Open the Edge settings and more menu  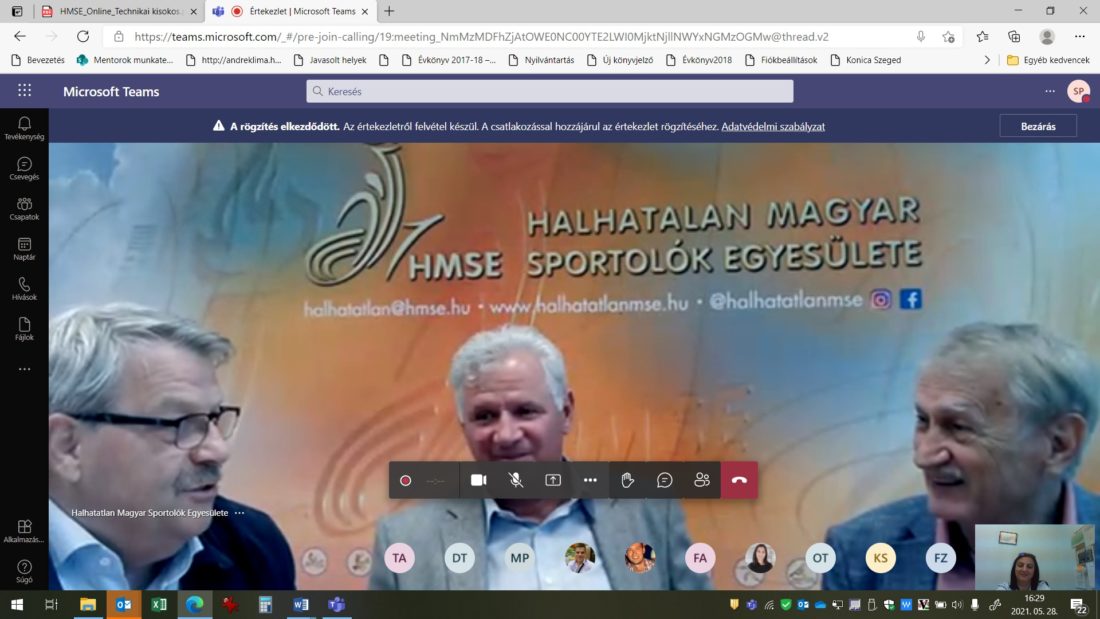pyautogui.click(x=1080, y=36)
